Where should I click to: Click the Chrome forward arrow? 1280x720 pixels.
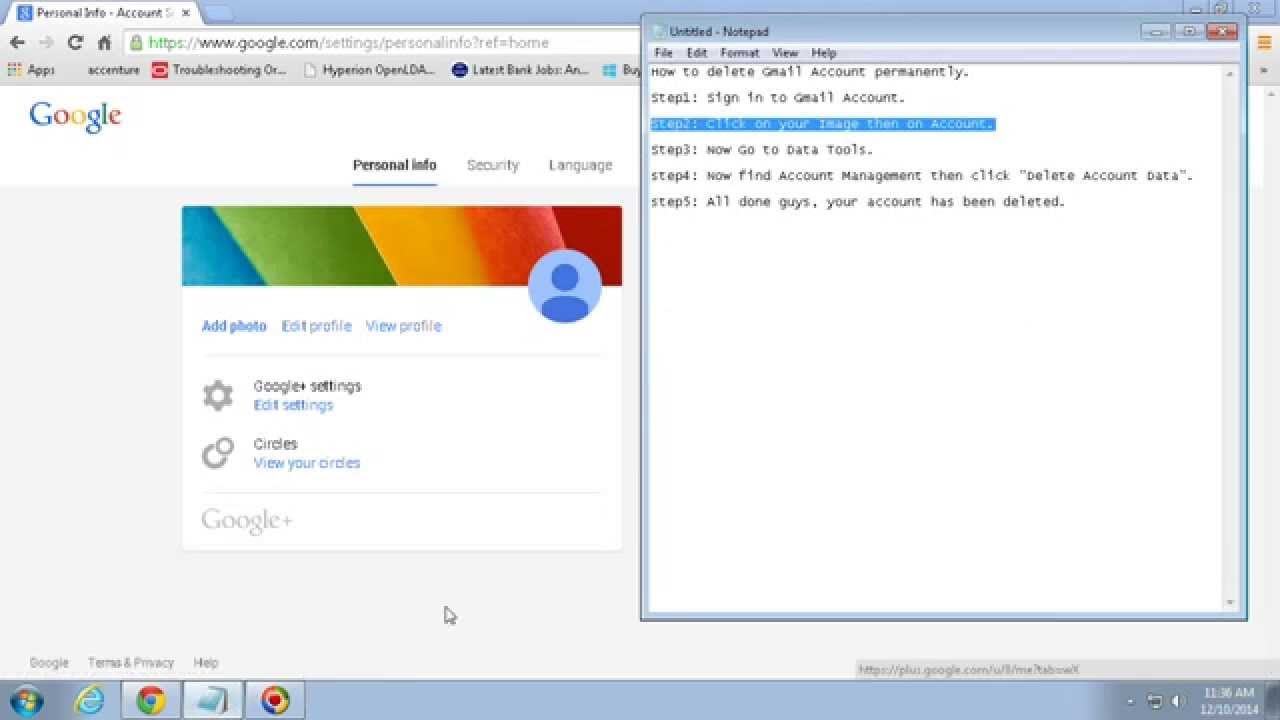tap(46, 42)
